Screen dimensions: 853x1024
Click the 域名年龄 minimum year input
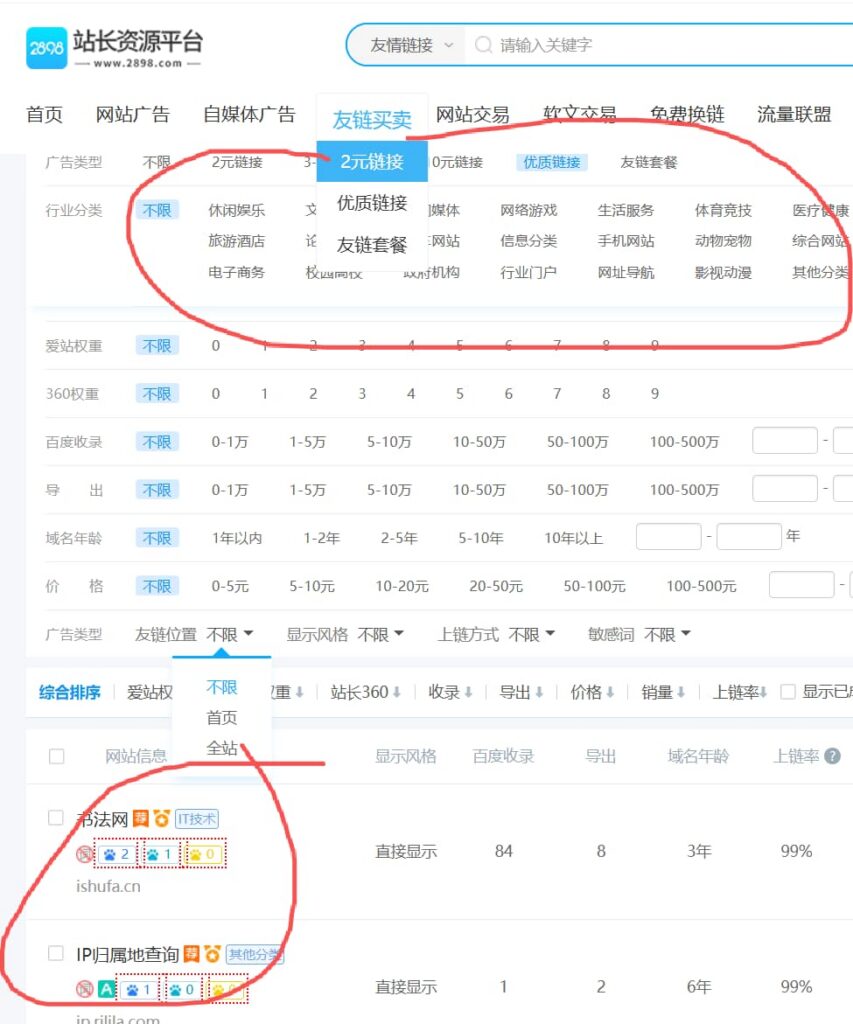668,536
